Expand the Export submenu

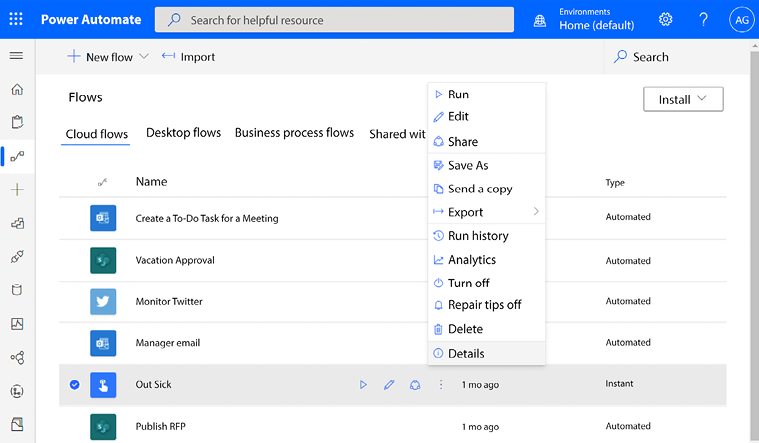tap(536, 212)
